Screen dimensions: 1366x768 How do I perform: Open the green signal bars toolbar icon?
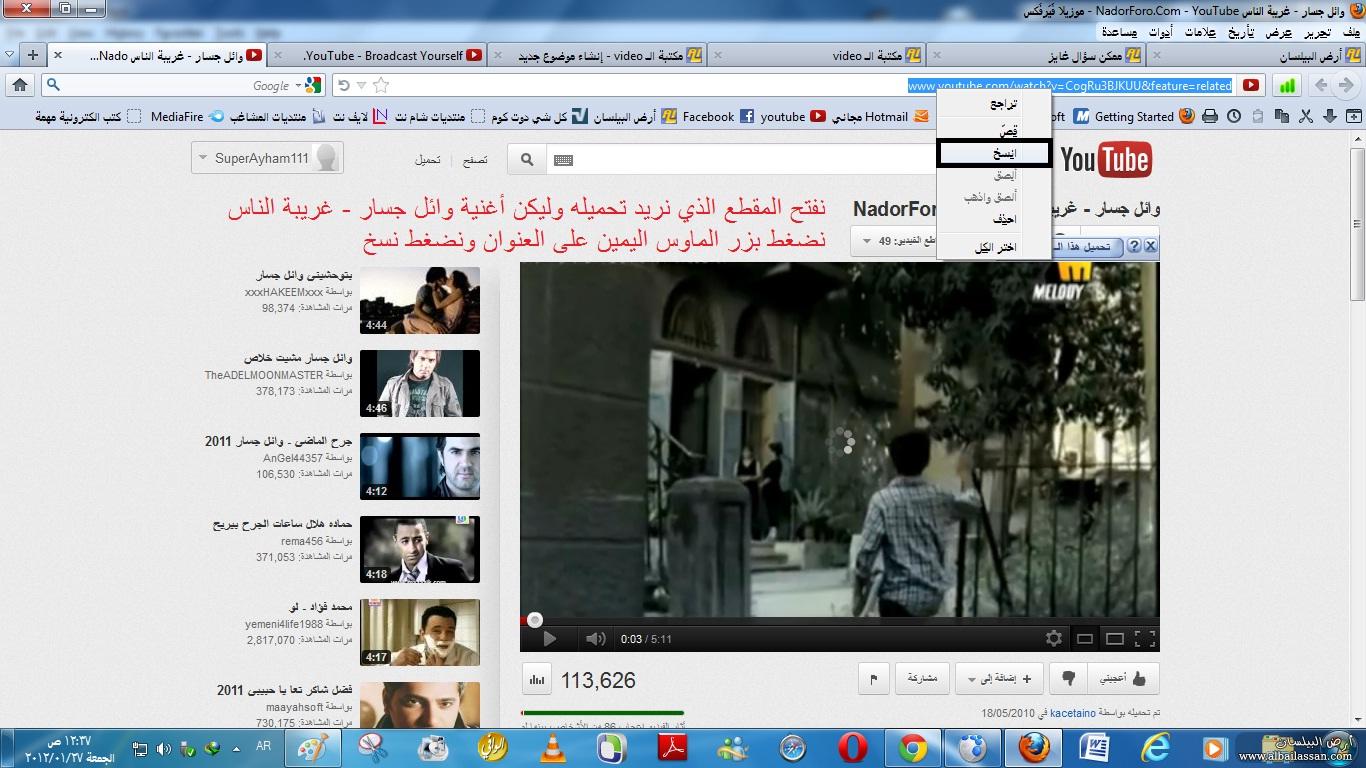(x=1287, y=86)
